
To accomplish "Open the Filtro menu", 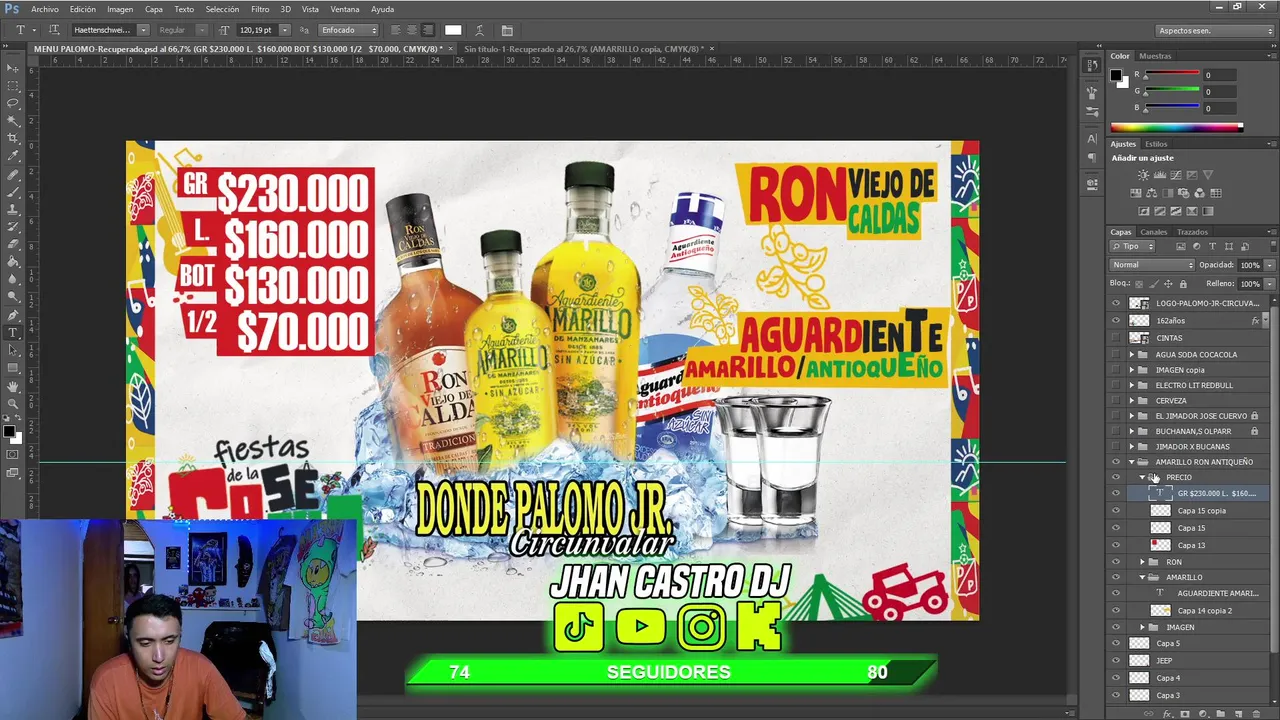I will pos(260,9).
